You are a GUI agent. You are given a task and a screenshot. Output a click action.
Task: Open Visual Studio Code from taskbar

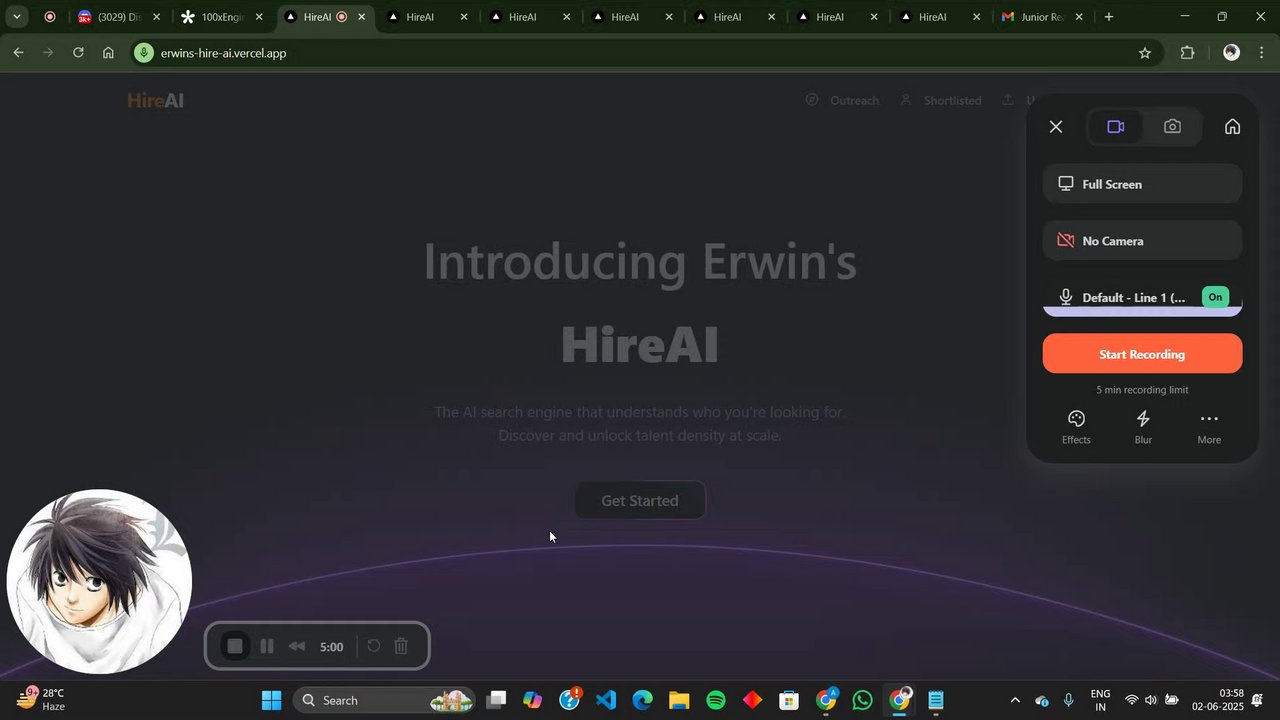click(x=606, y=700)
